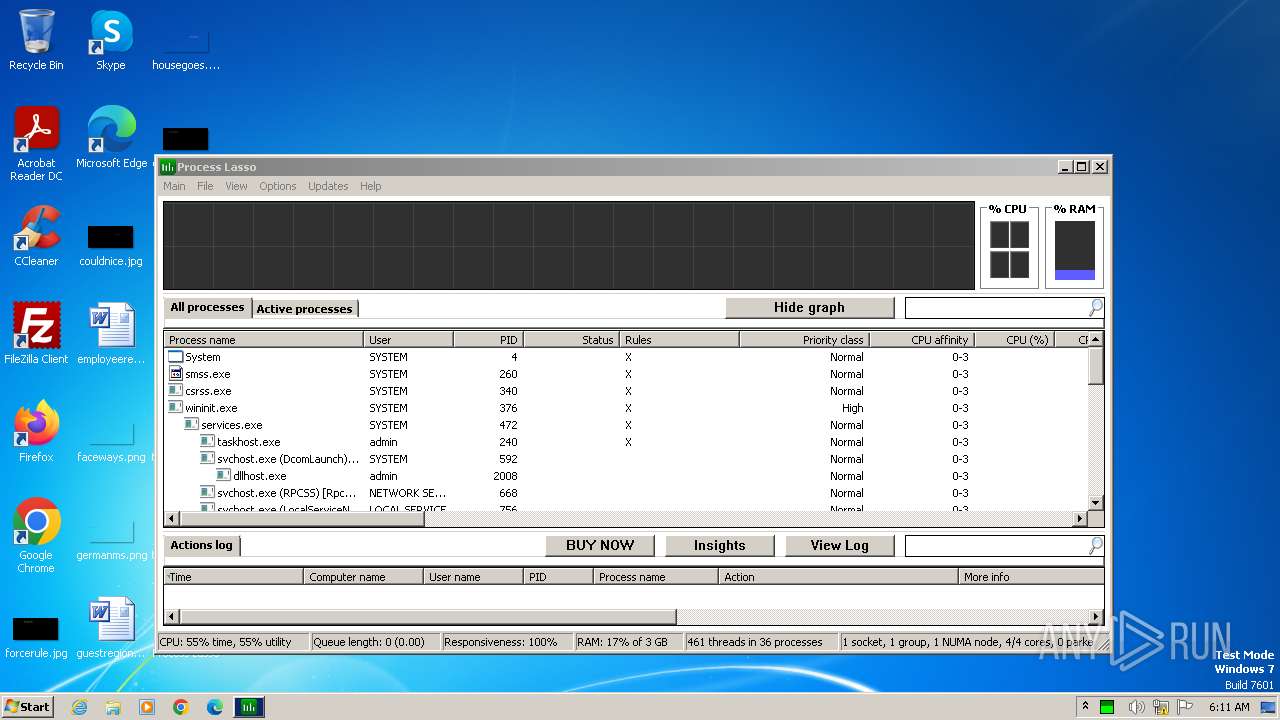Select the services.exe process icon
The width and height of the screenshot is (1280, 720).
[x=192, y=425]
